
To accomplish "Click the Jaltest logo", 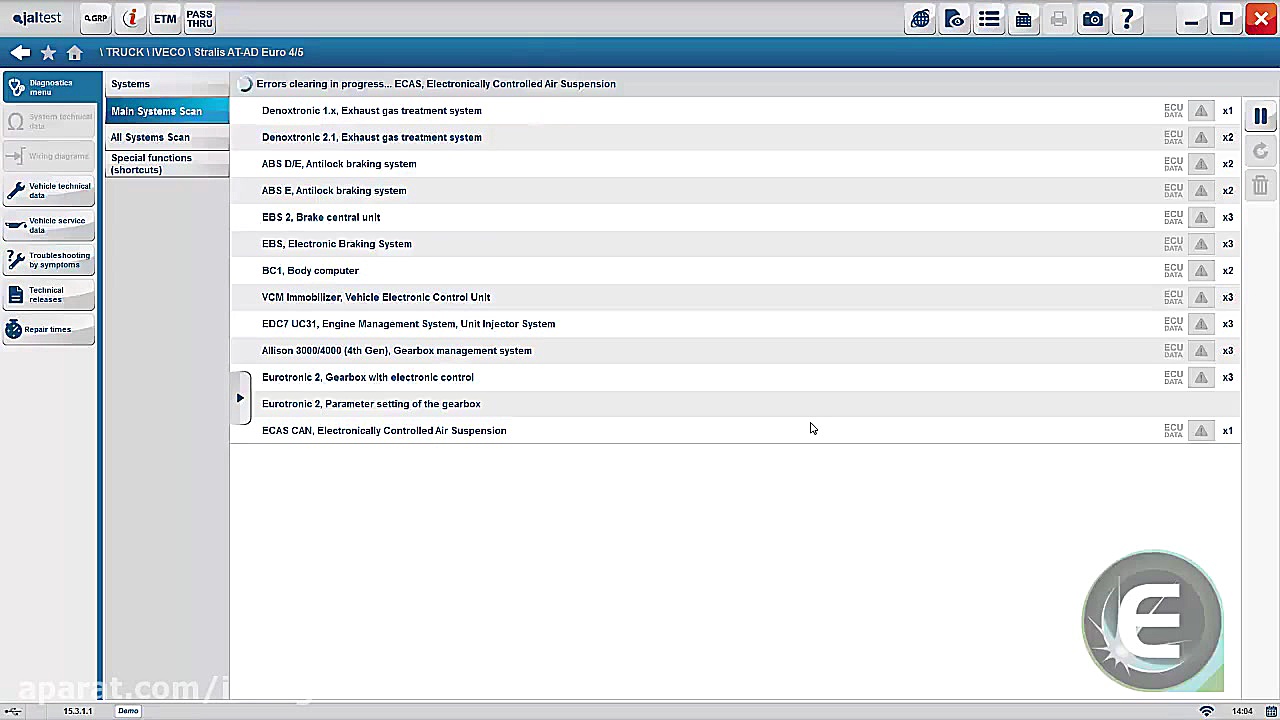I will click(37, 18).
